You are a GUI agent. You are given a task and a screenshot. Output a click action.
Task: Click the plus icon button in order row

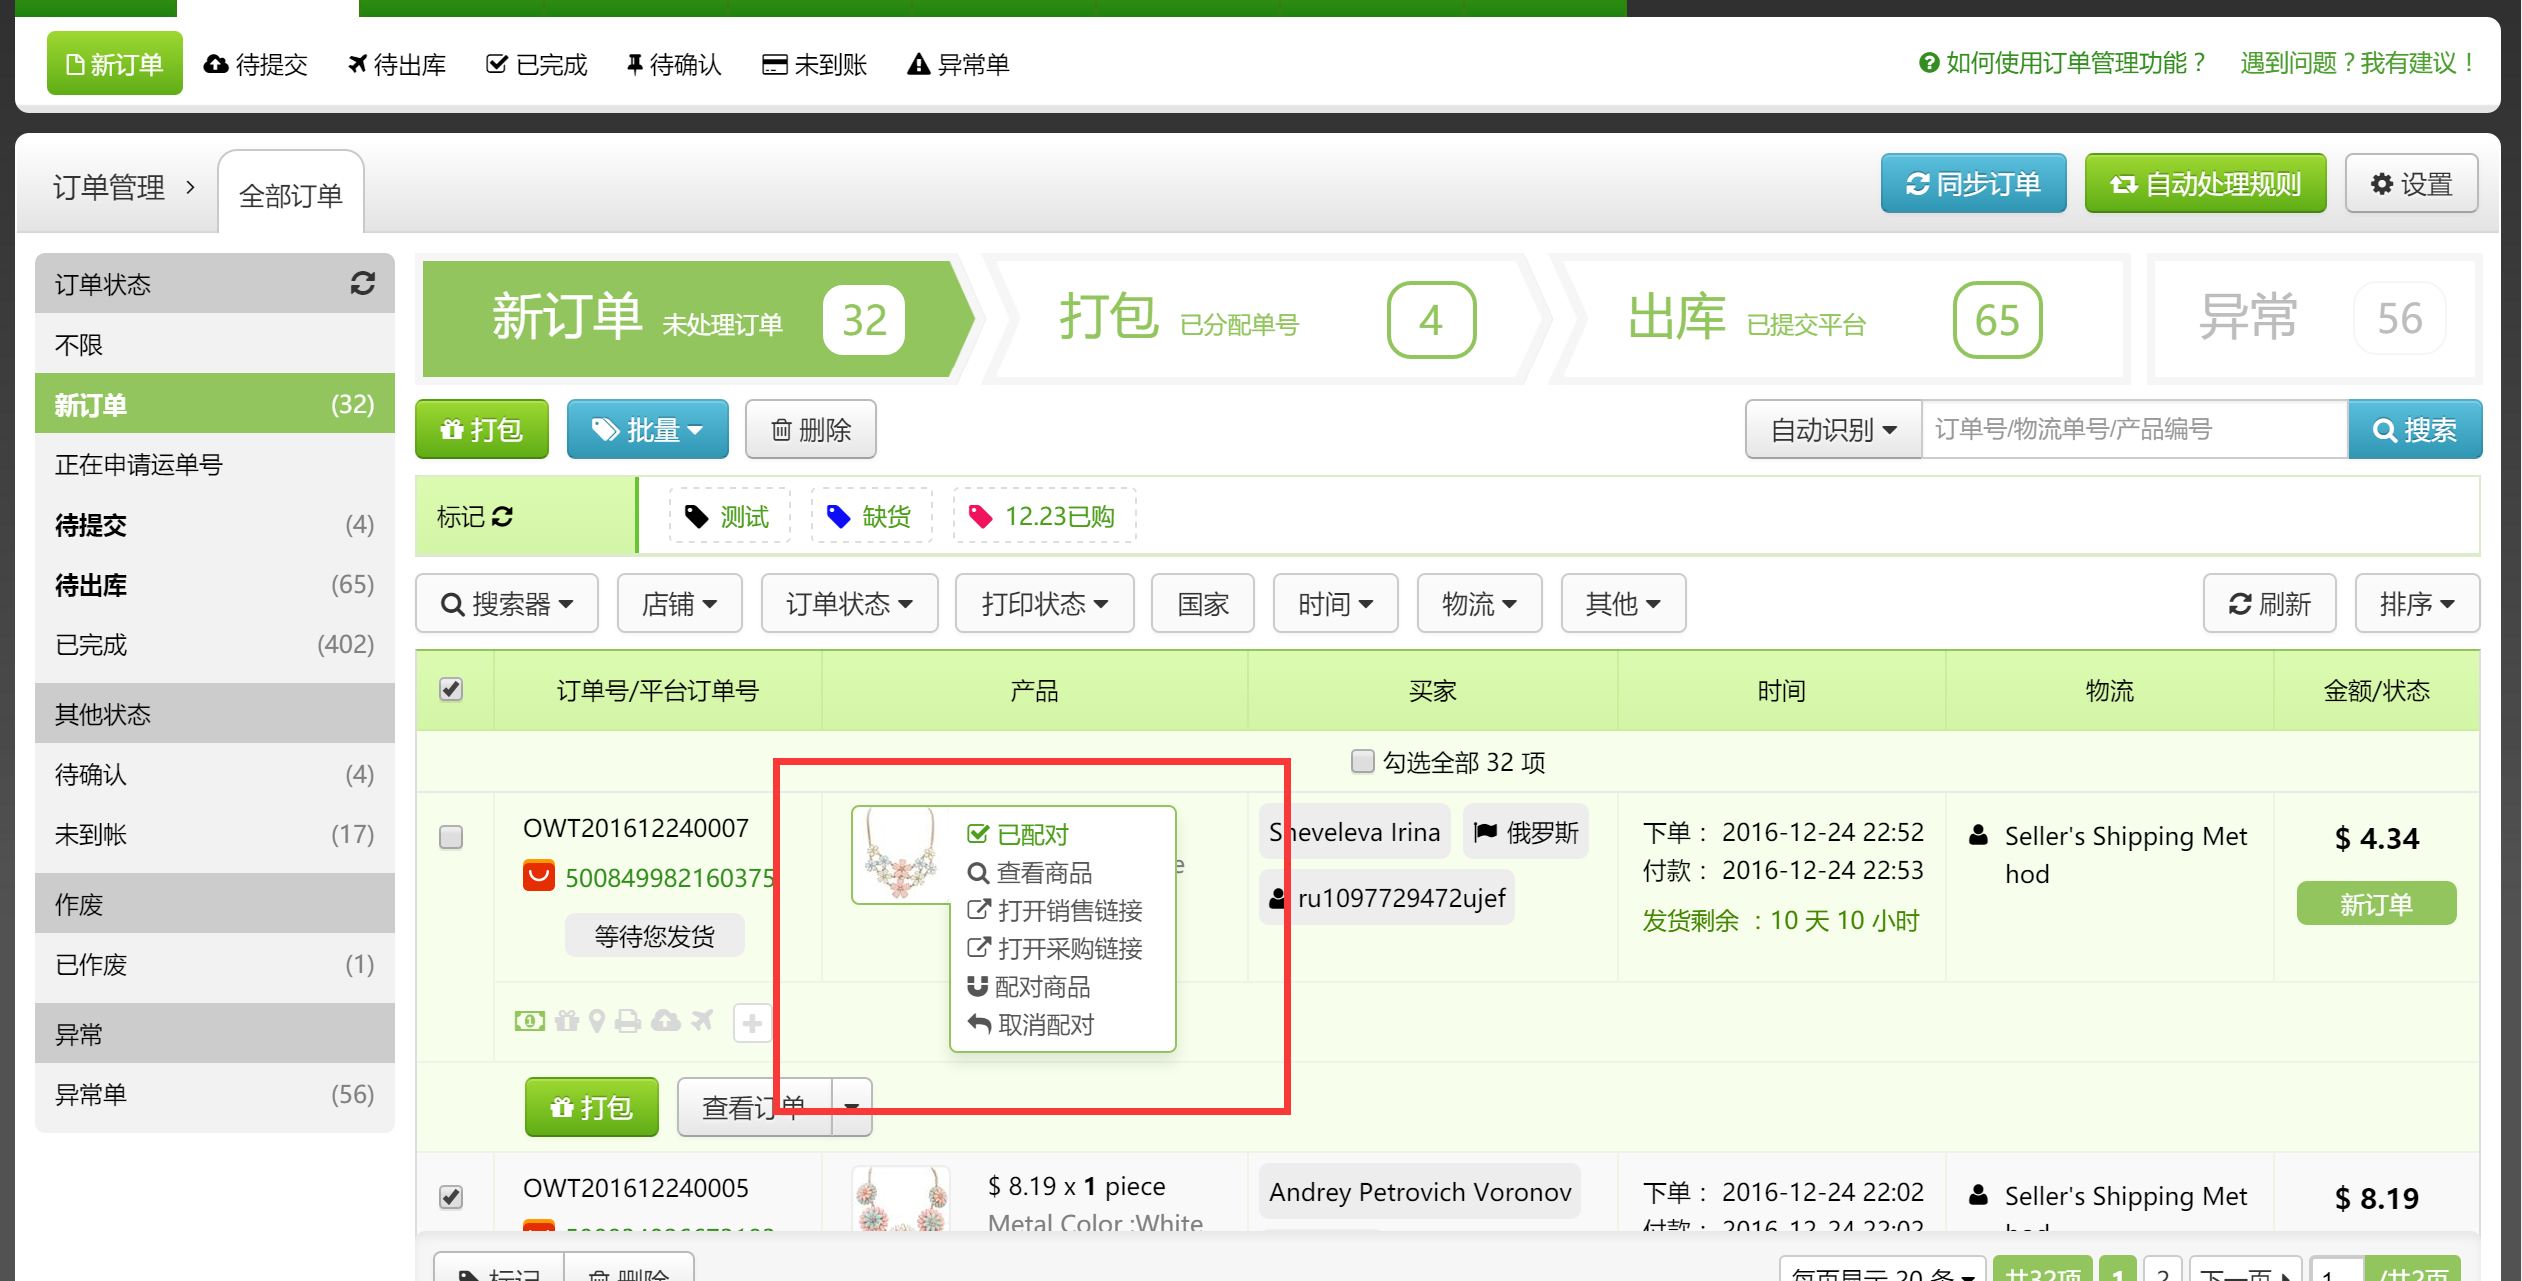pos(752,1023)
